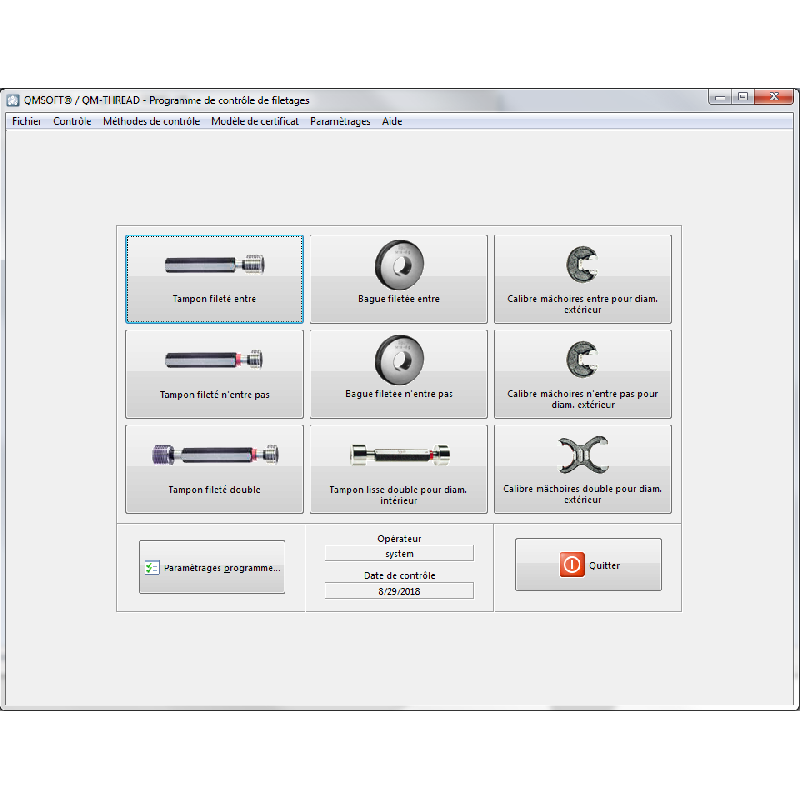Open the Contrôle menu
This screenshot has width=800, height=800.
[x=72, y=122]
